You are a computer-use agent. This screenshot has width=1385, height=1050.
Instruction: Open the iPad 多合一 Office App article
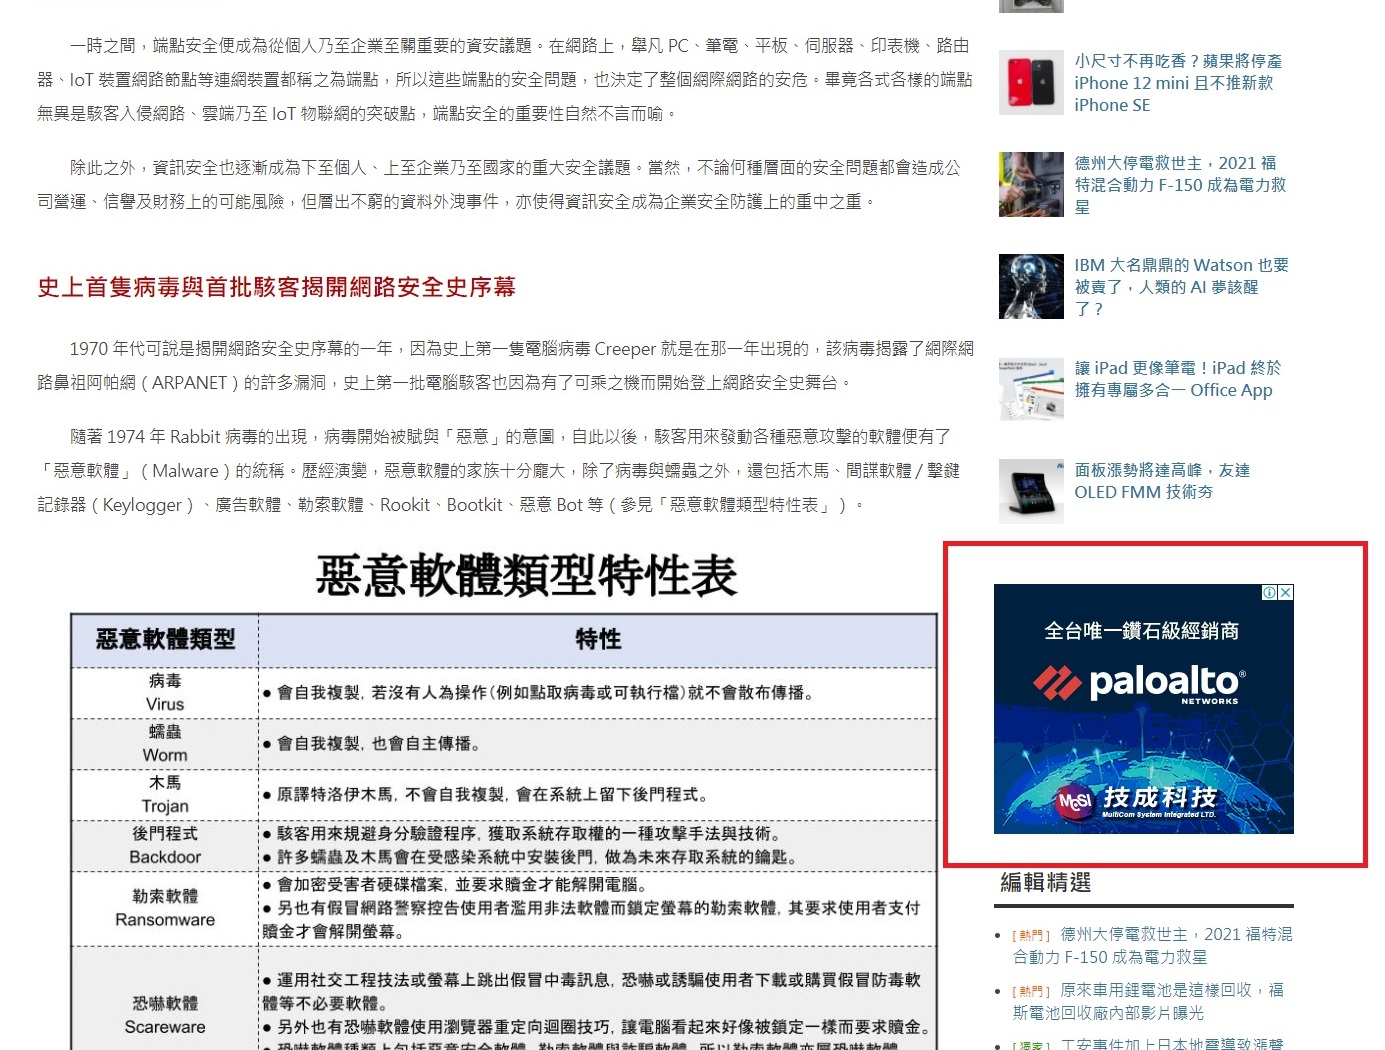point(1176,379)
